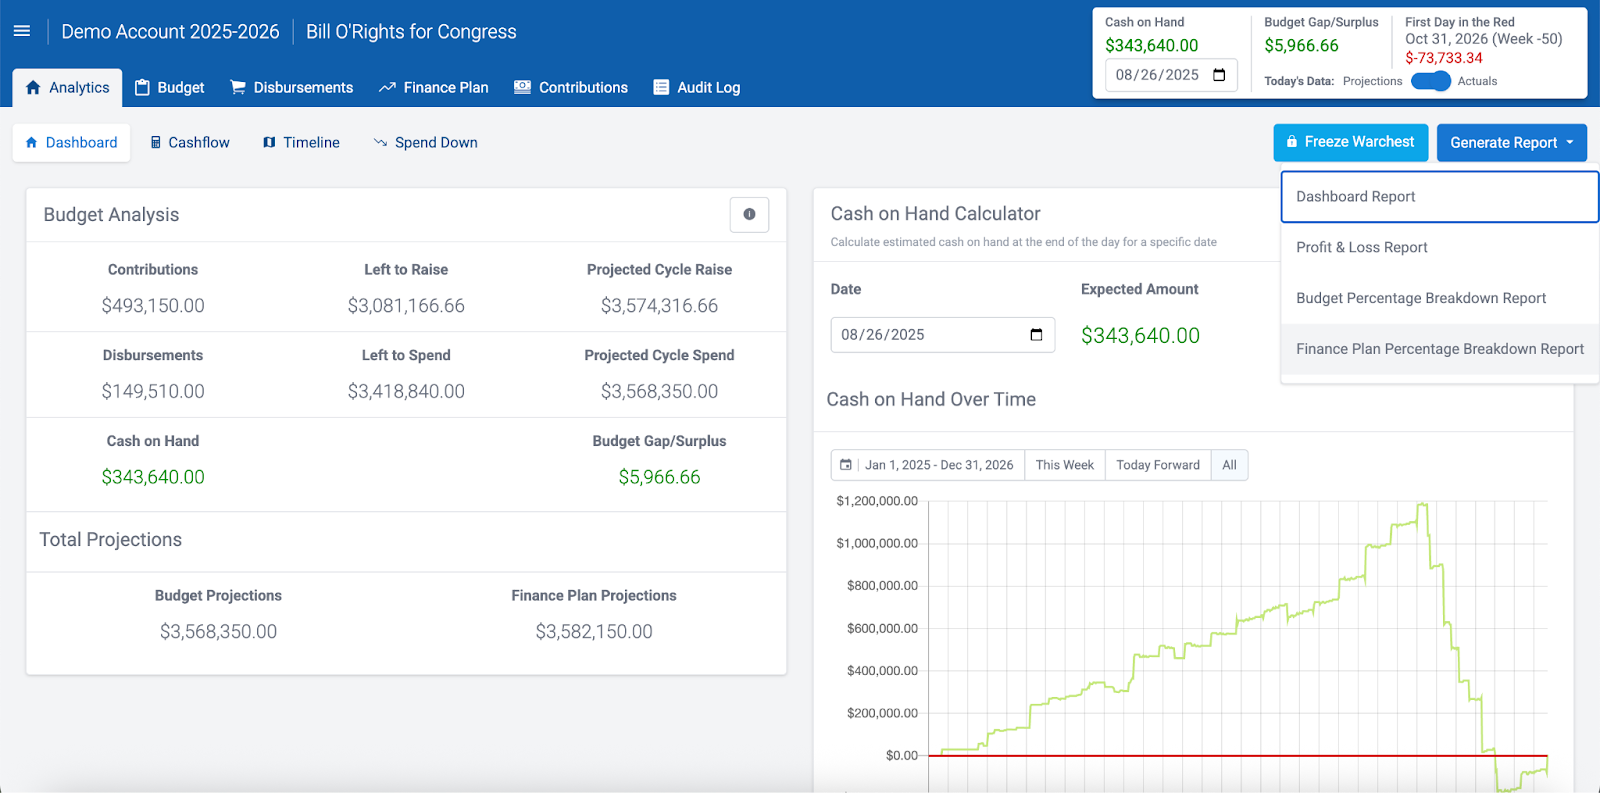1600x793 pixels.
Task: Open the Analytics tab
Action: pos(67,87)
